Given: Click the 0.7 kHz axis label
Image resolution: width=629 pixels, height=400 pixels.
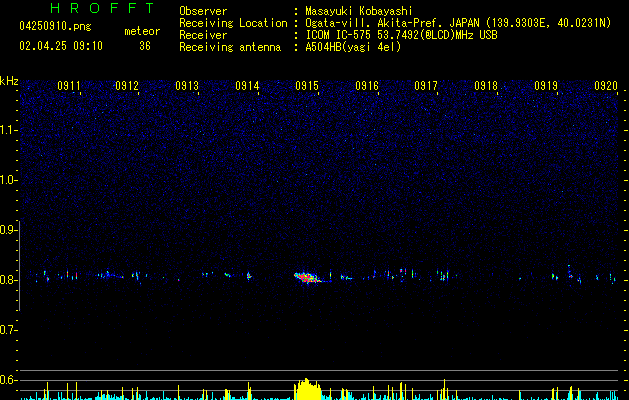Looking at the screenshot, I should click(8, 330).
